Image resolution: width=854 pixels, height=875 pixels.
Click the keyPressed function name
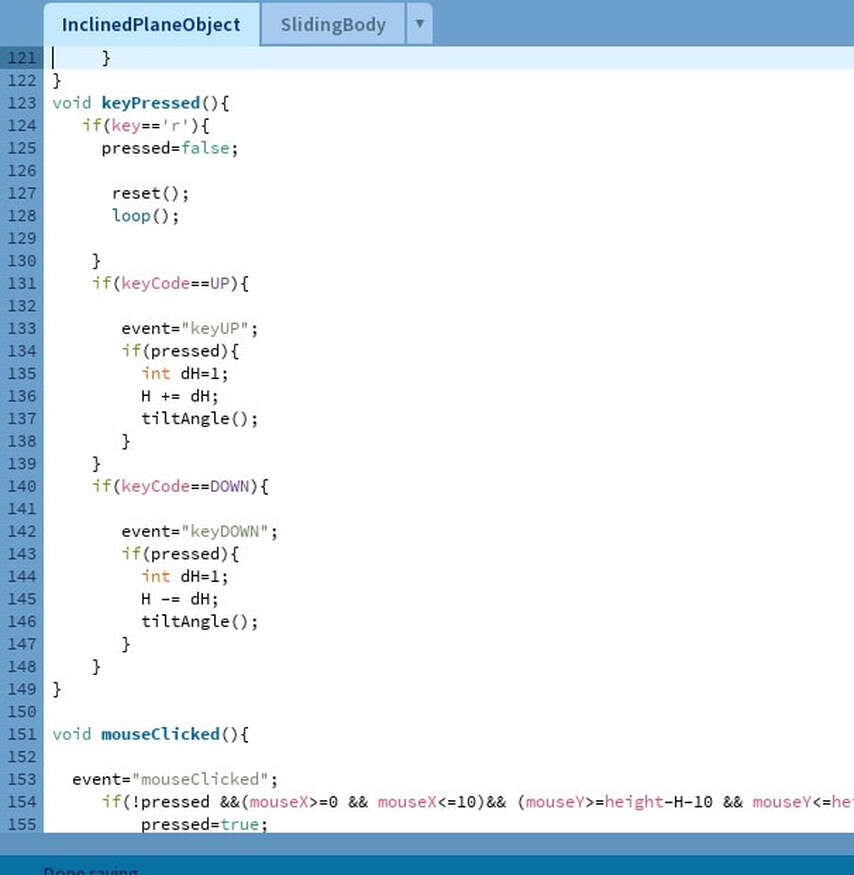click(x=151, y=103)
